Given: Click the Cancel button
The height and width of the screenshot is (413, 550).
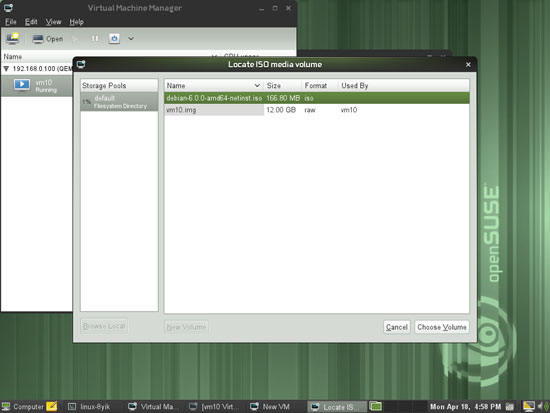Looking at the screenshot, I should pyautogui.click(x=397, y=327).
